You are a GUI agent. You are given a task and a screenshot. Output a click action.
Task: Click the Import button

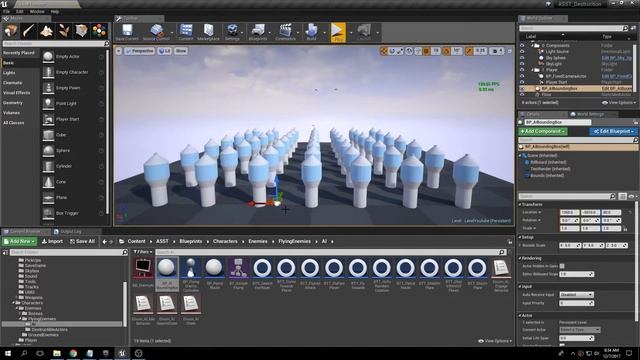(x=52, y=242)
